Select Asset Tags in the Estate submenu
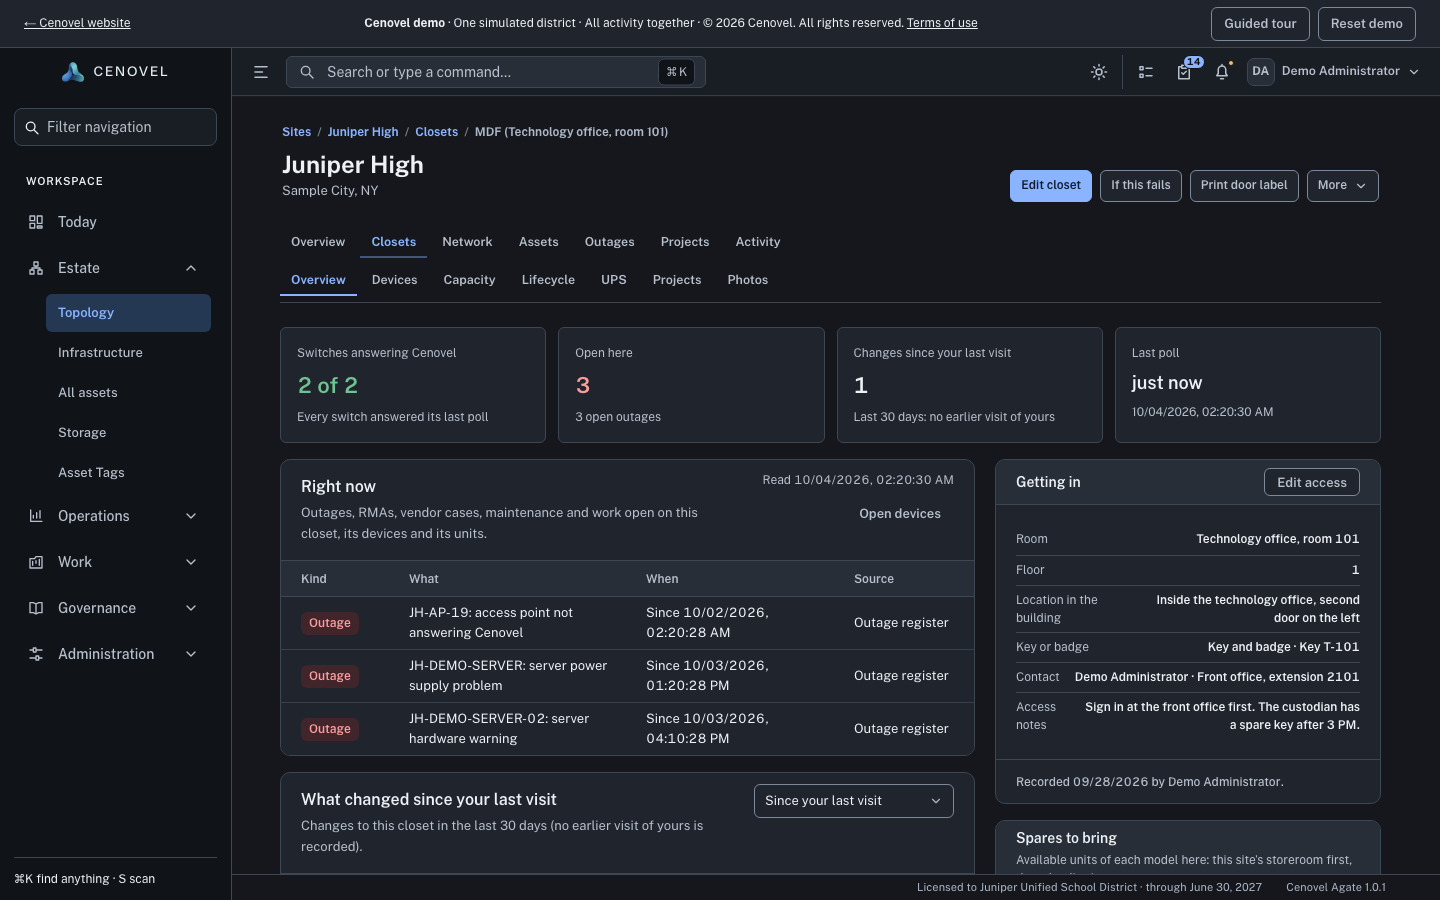 [x=128, y=473]
